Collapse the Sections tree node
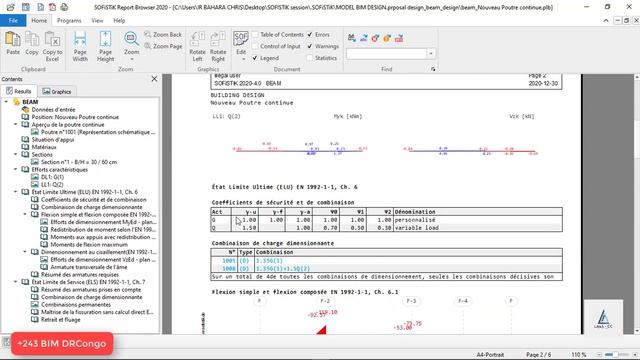The height and width of the screenshot is (360, 640). 16,154
